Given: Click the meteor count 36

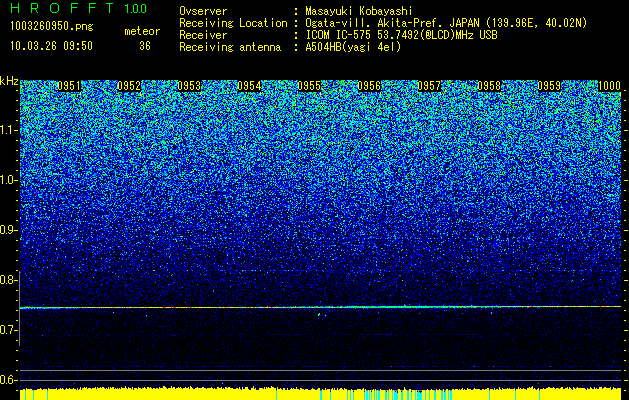Looking at the screenshot, I should coord(145,46).
